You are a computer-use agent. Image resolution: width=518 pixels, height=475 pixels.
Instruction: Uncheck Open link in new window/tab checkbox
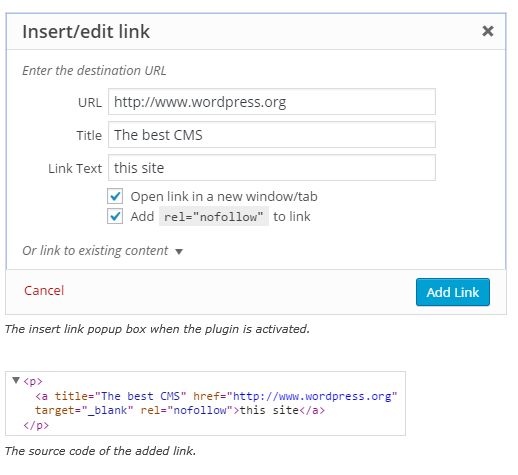(x=115, y=196)
